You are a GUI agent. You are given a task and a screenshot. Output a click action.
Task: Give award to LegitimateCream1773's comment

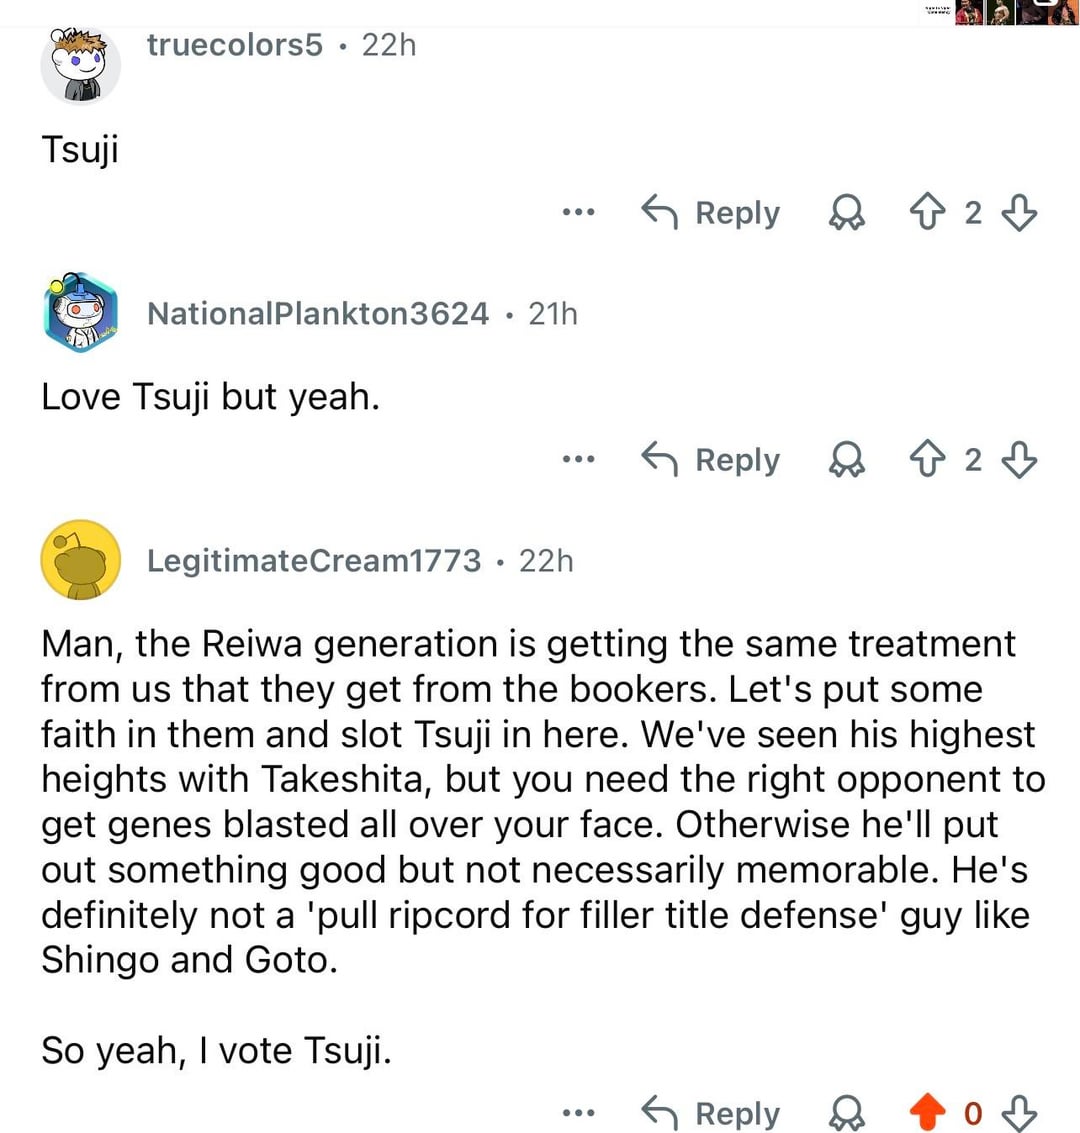click(847, 1112)
